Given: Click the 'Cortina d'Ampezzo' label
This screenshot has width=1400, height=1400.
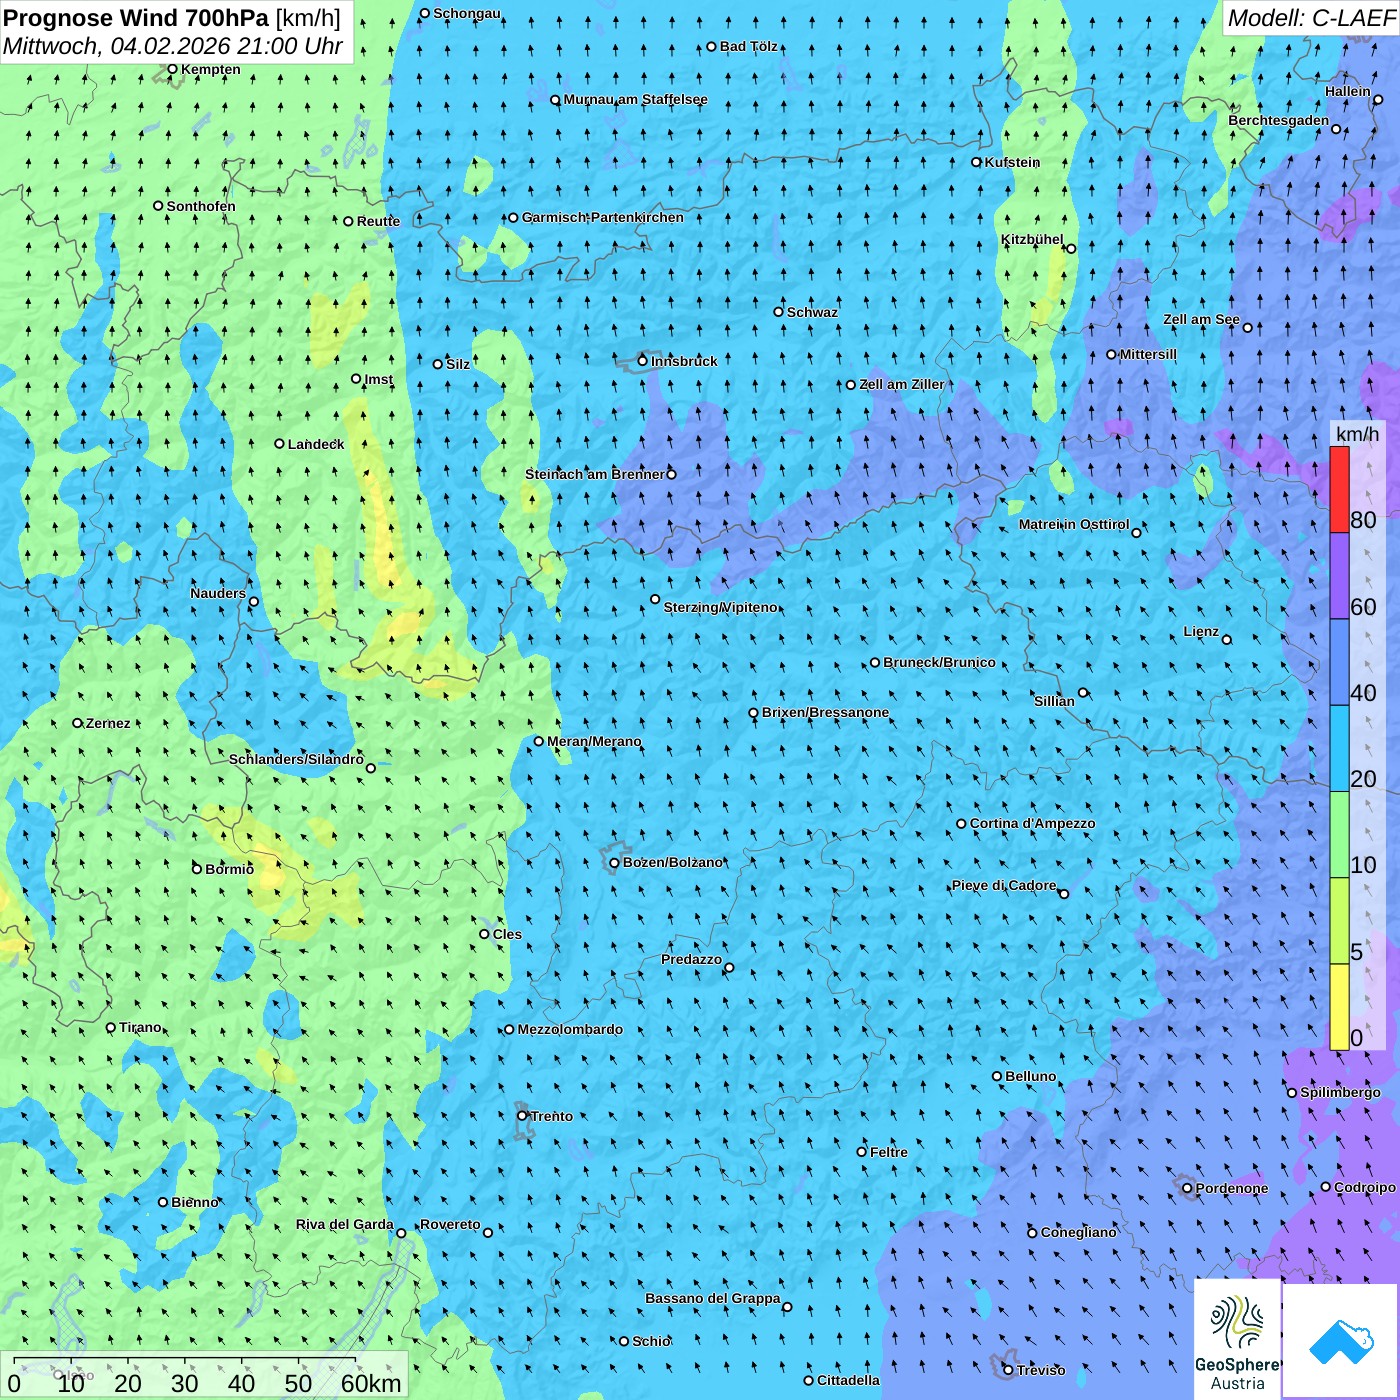Looking at the screenshot, I should 1032,823.
